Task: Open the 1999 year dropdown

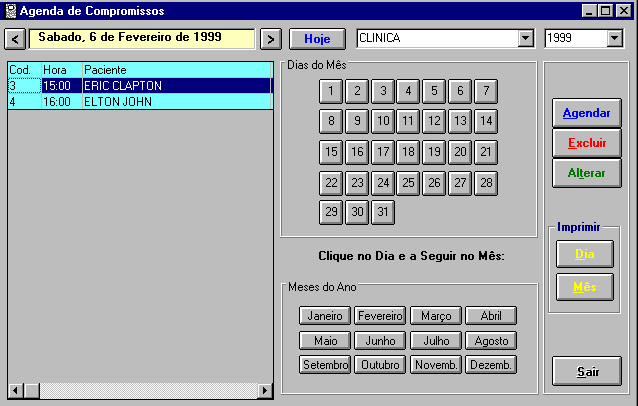Action: coord(614,38)
